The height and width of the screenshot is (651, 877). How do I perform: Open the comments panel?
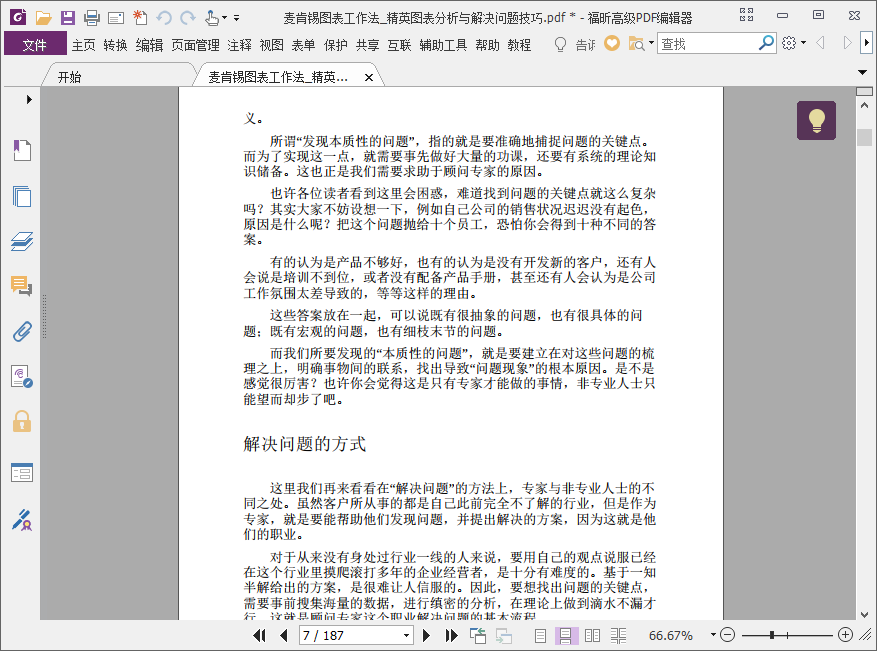point(22,286)
